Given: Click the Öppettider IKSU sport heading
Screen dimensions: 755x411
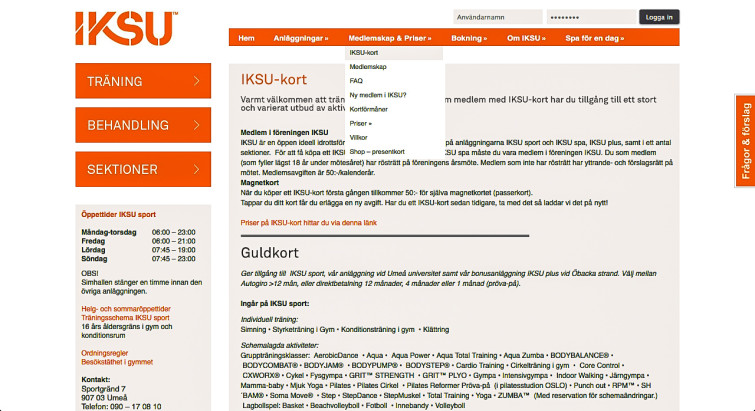Looking at the screenshot, I should pyautogui.click(x=118, y=215).
